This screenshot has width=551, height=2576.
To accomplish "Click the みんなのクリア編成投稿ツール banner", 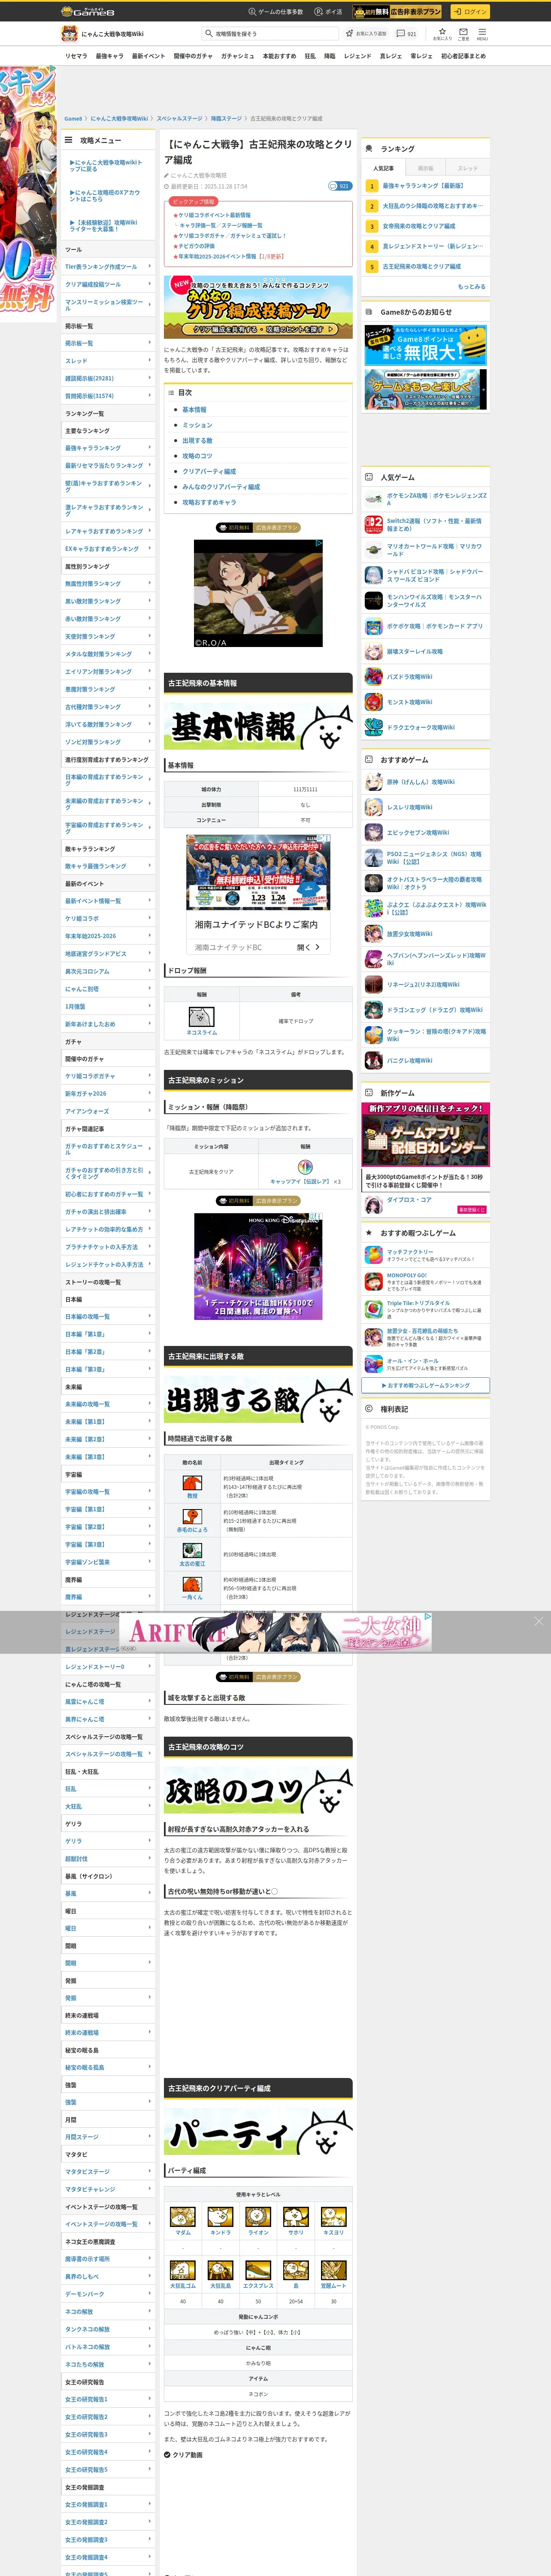I will [x=258, y=306].
